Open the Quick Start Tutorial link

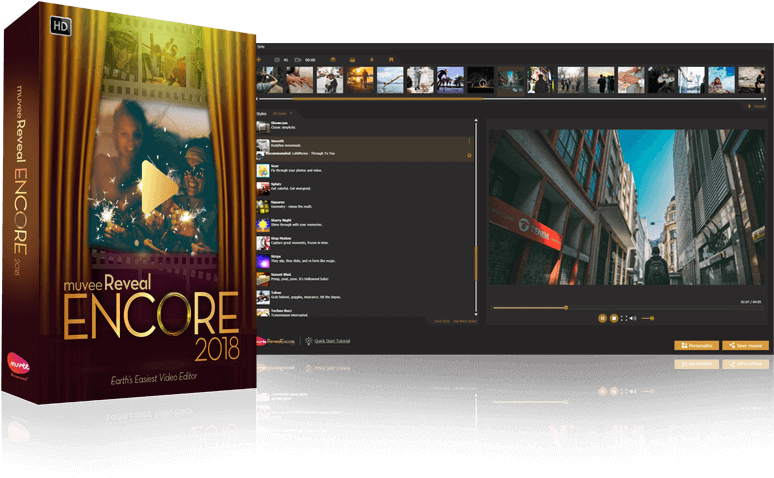pyautogui.click(x=332, y=341)
